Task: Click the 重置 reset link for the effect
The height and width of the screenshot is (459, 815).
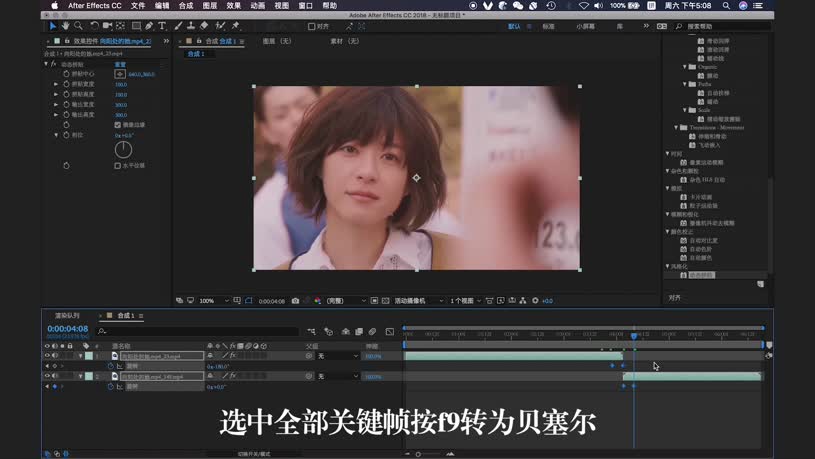Action: click(120, 64)
